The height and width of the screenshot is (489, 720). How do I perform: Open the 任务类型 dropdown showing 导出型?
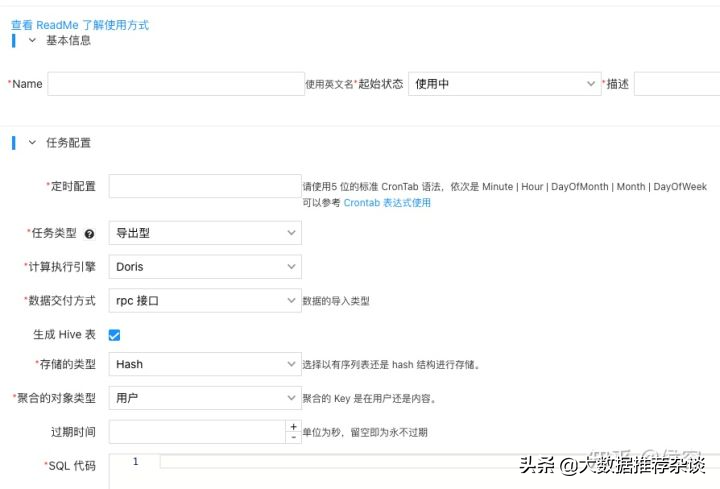tap(205, 233)
